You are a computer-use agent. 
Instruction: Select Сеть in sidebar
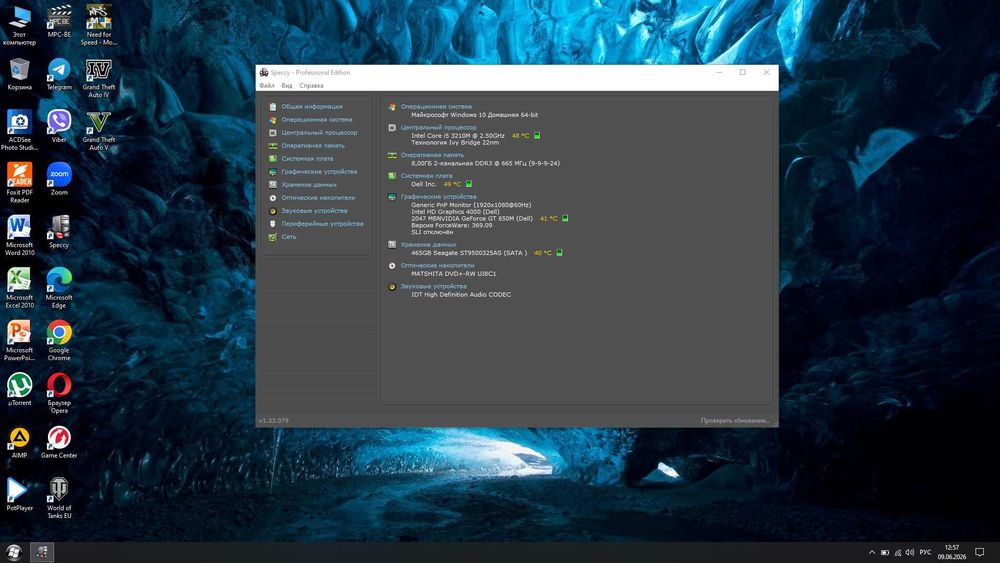[x=289, y=237]
